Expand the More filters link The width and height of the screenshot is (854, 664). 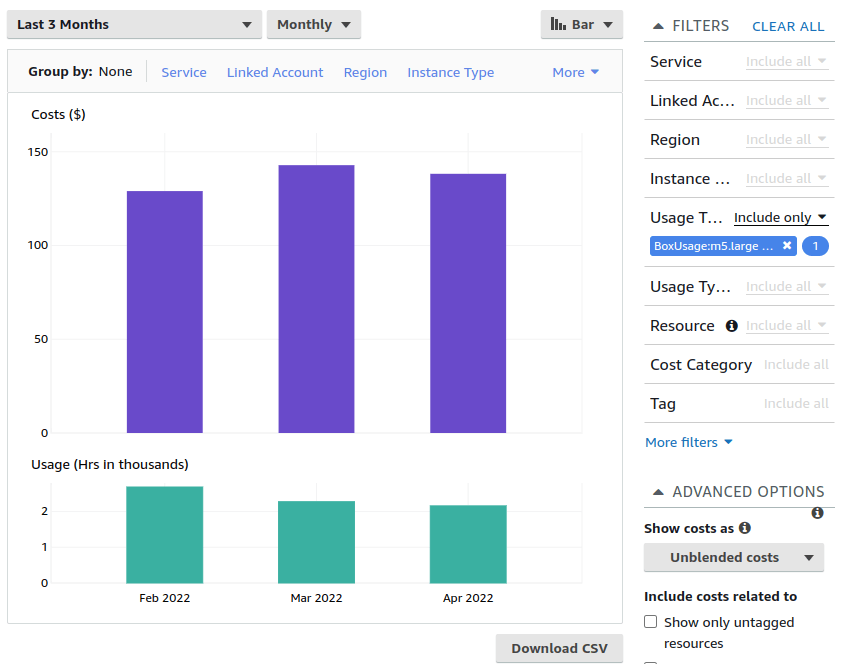tap(689, 442)
